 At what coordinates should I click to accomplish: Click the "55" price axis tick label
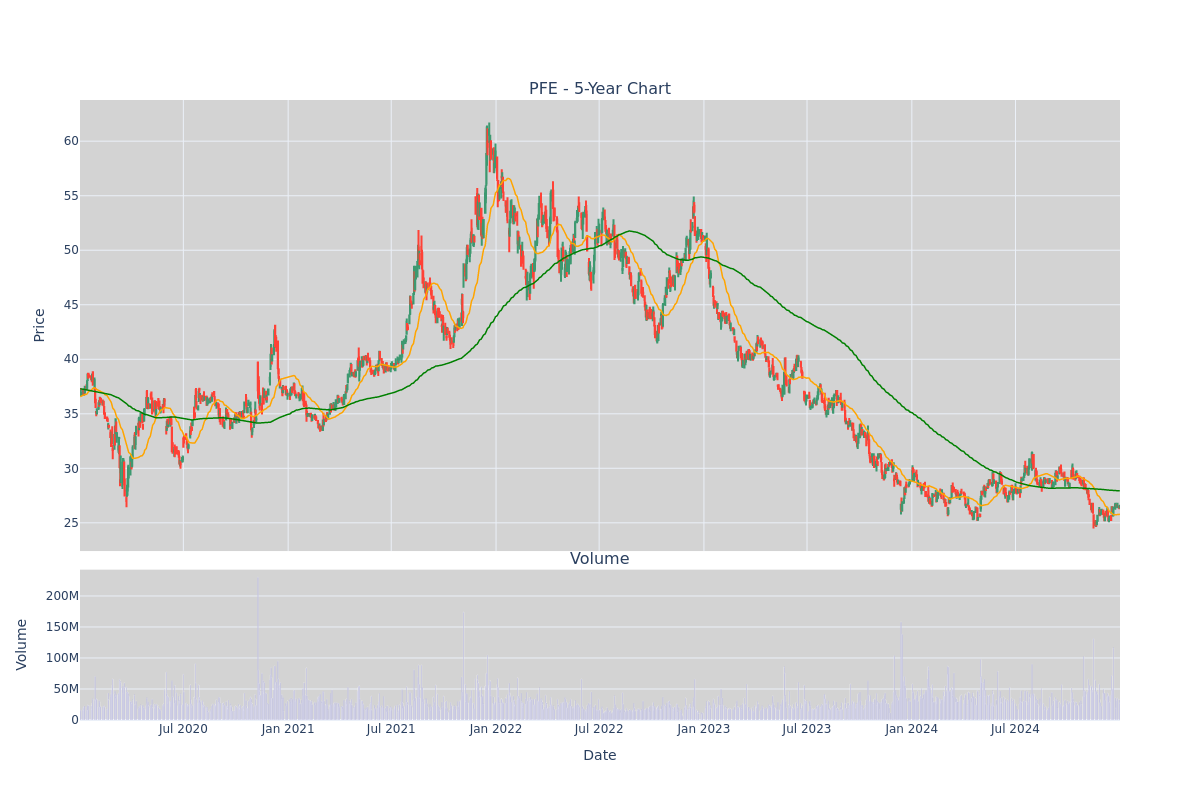(x=71, y=196)
